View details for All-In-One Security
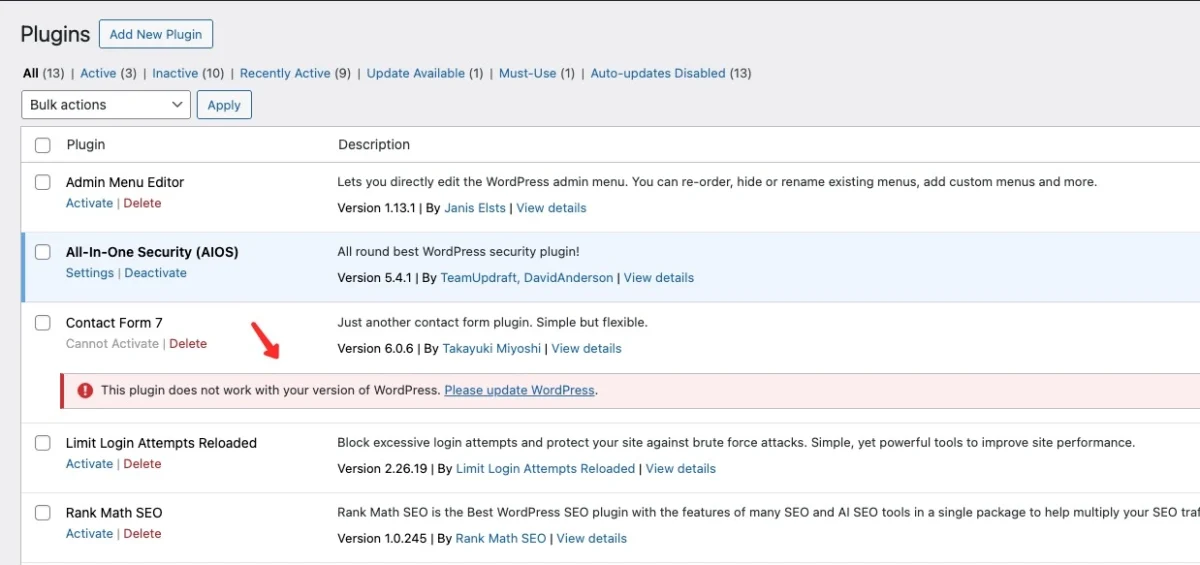 tap(659, 278)
